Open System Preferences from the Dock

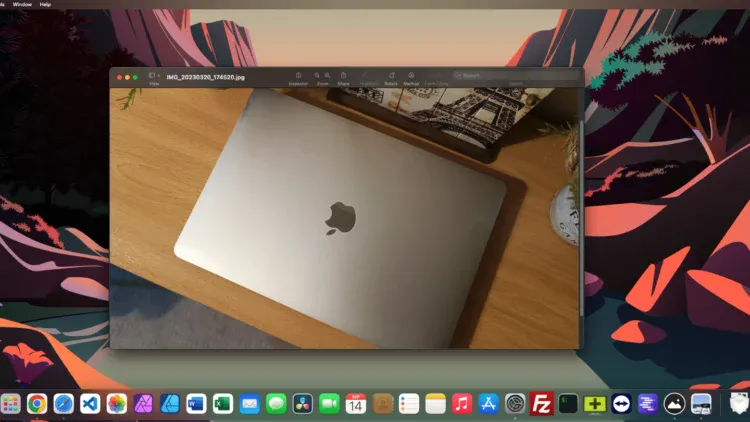click(515, 404)
